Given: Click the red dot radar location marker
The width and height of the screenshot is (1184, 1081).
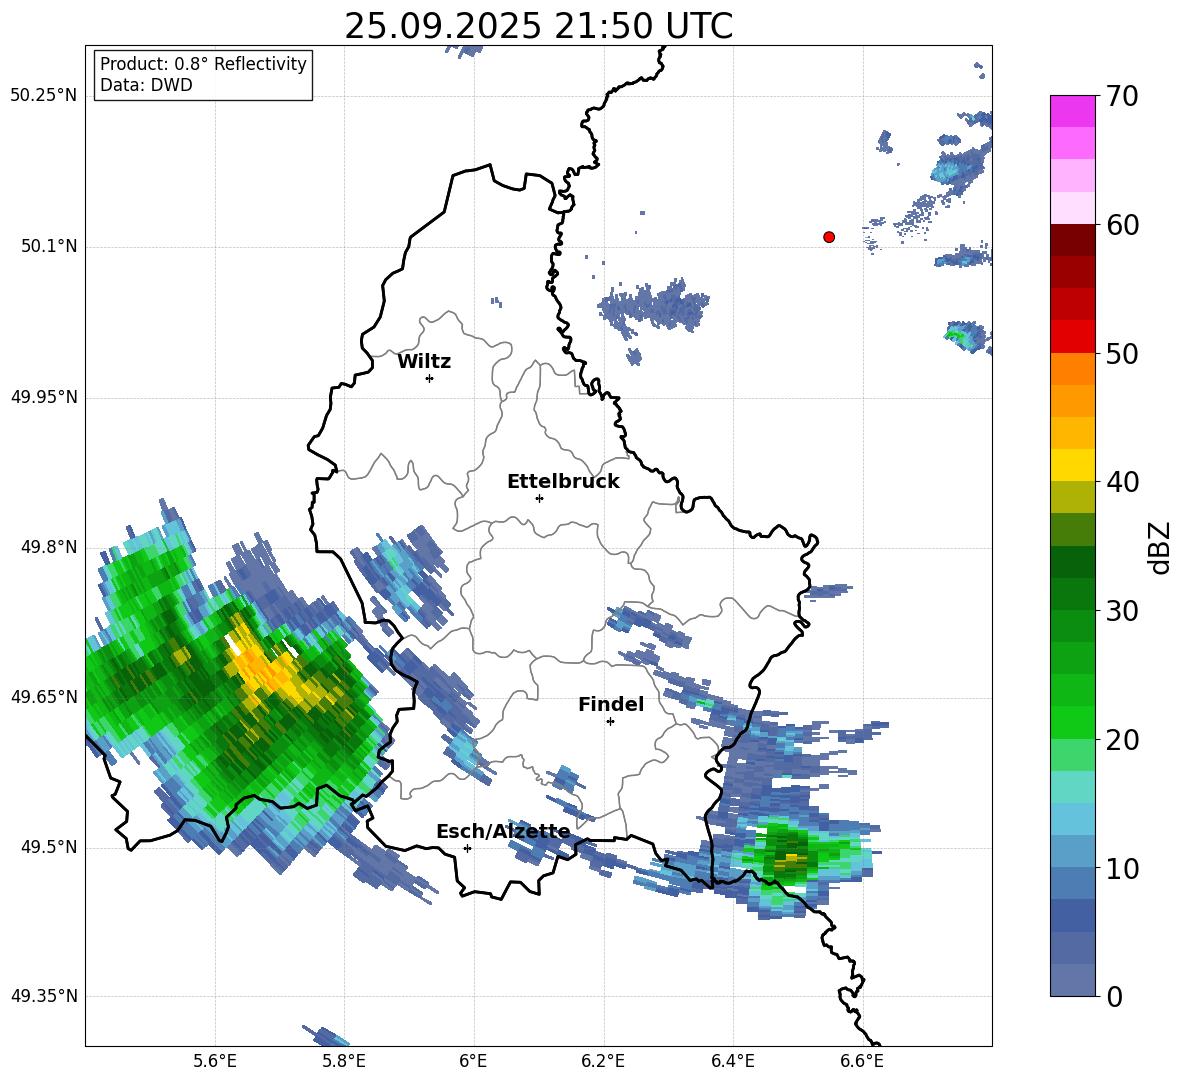Looking at the screenshot, I should pos(829,237).
